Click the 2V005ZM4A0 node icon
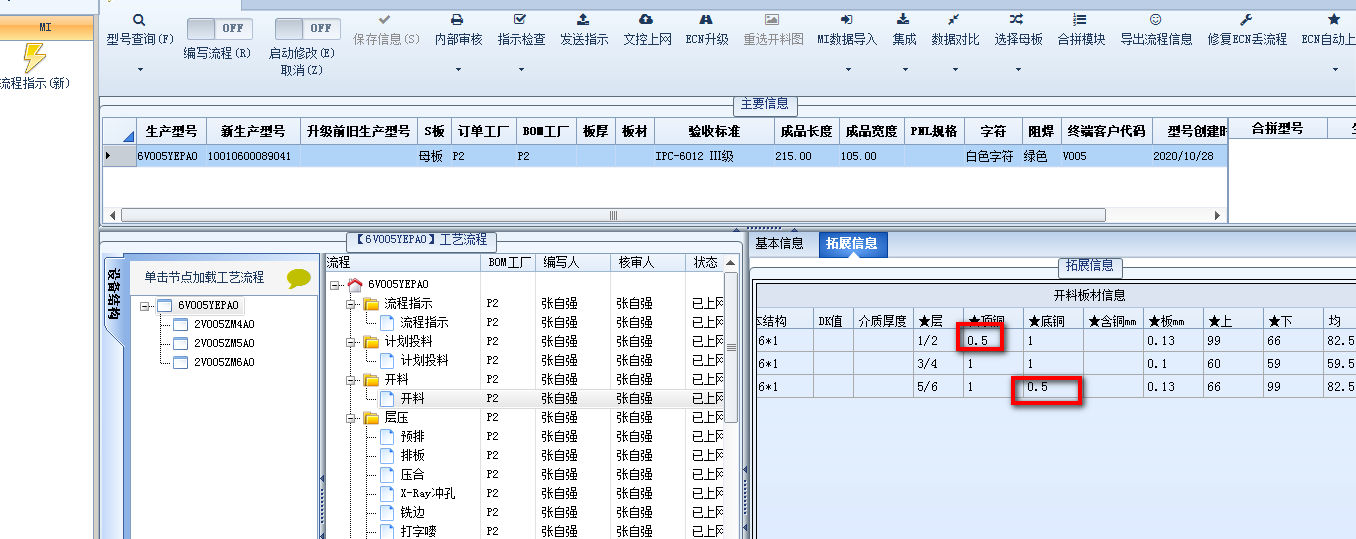This screenshot has height=539, width=1356. [180, 324]
